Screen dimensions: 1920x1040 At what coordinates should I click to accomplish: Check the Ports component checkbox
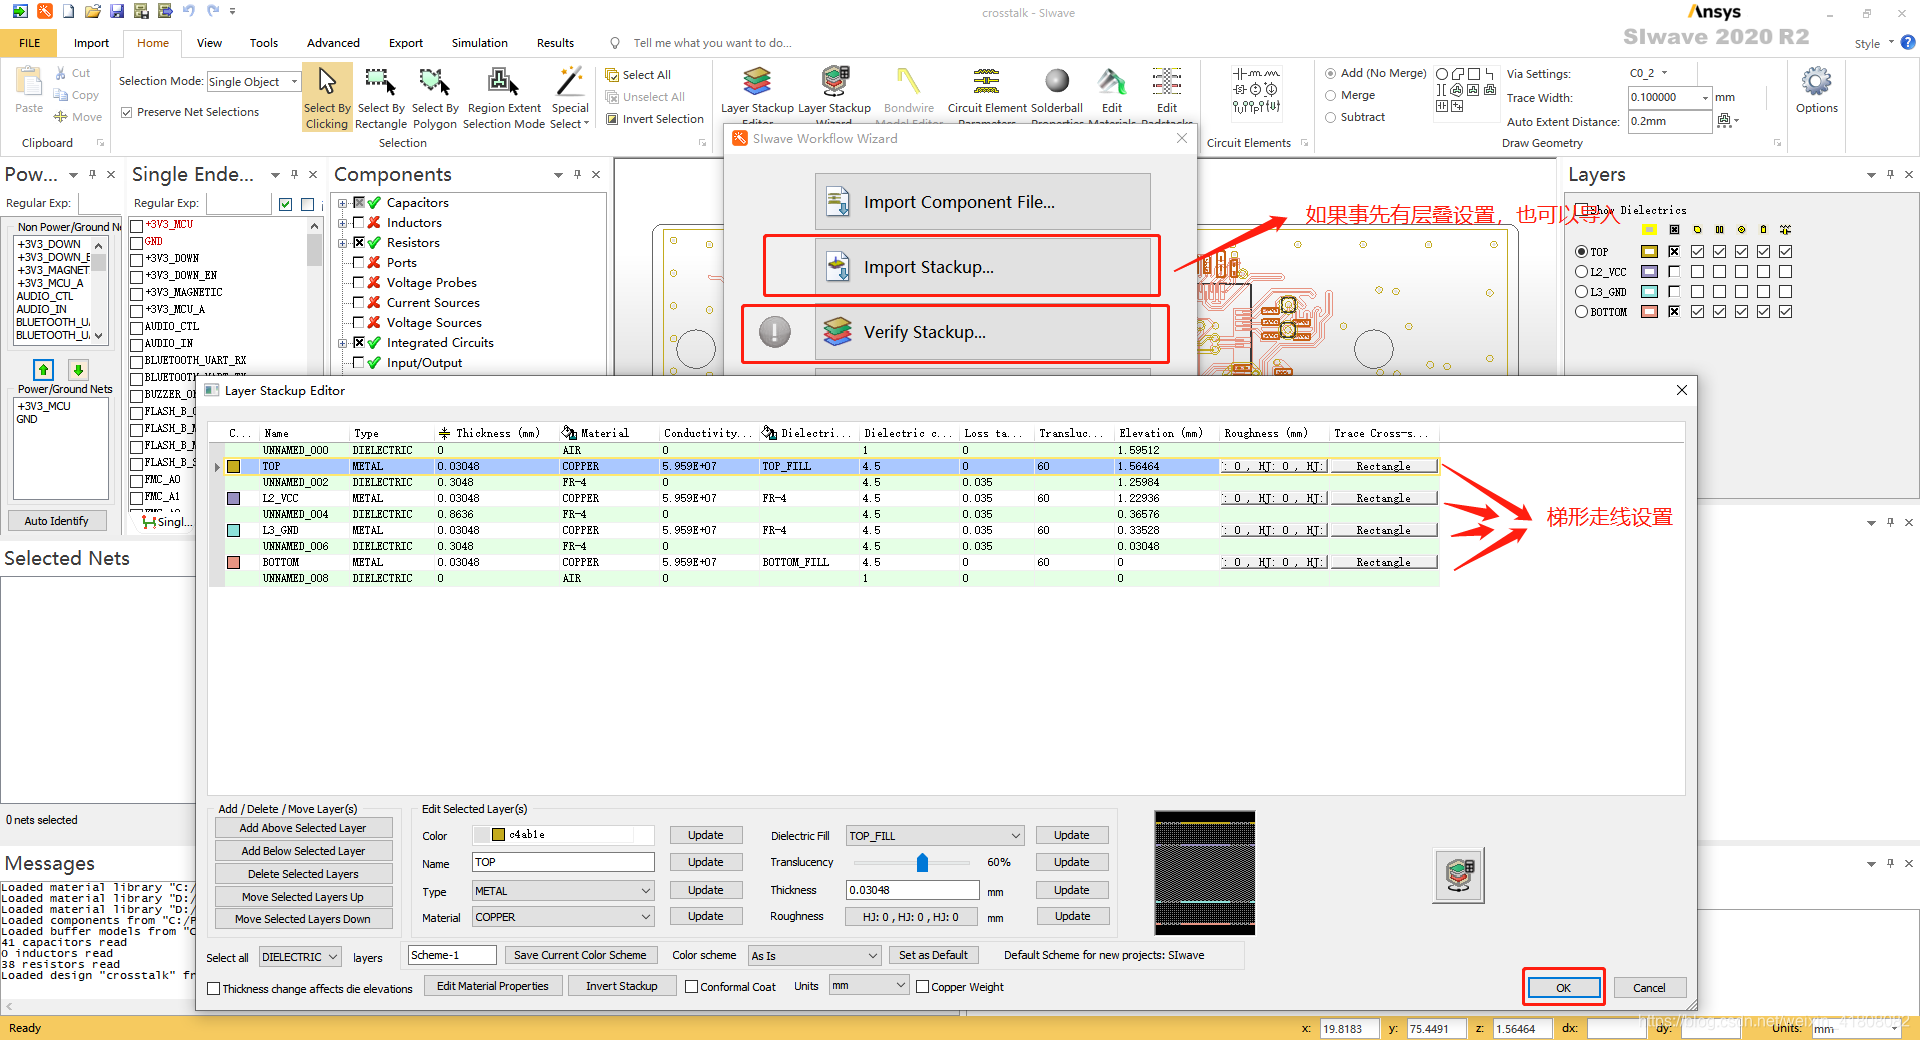358,263
